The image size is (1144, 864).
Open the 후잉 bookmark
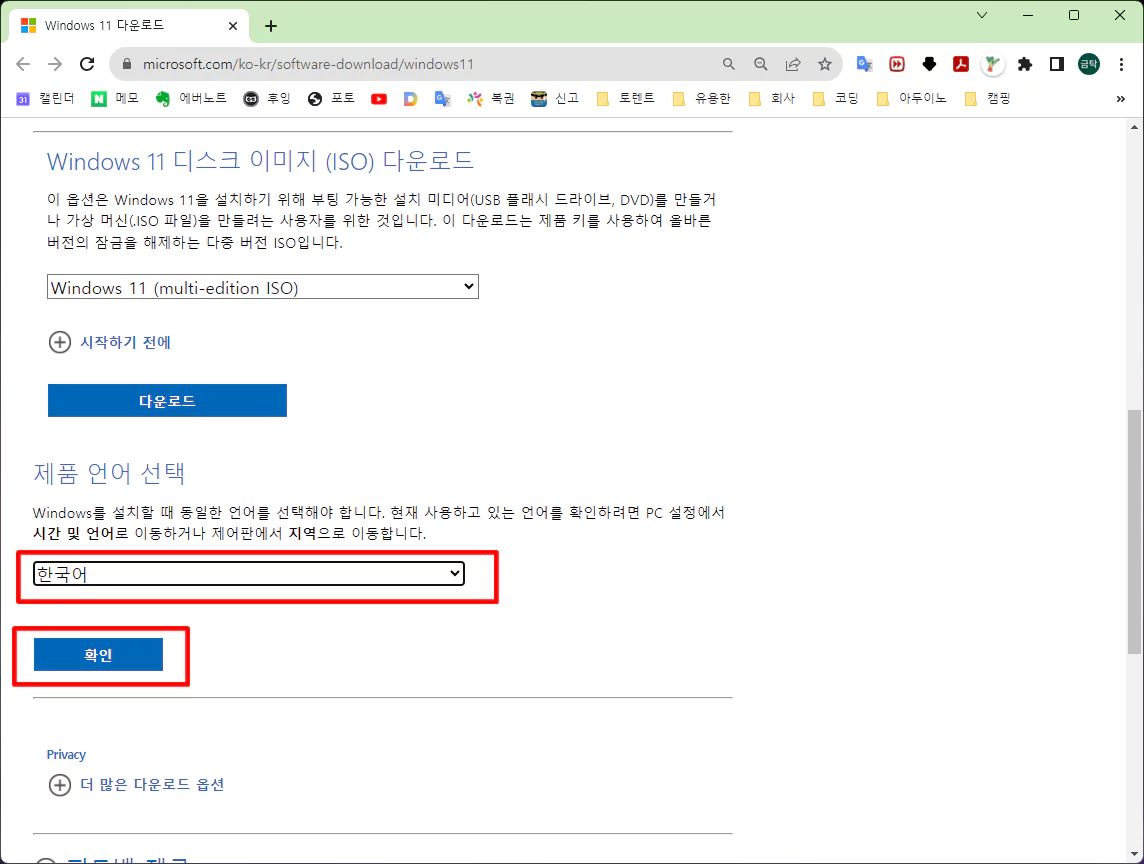tap(267, 99)
